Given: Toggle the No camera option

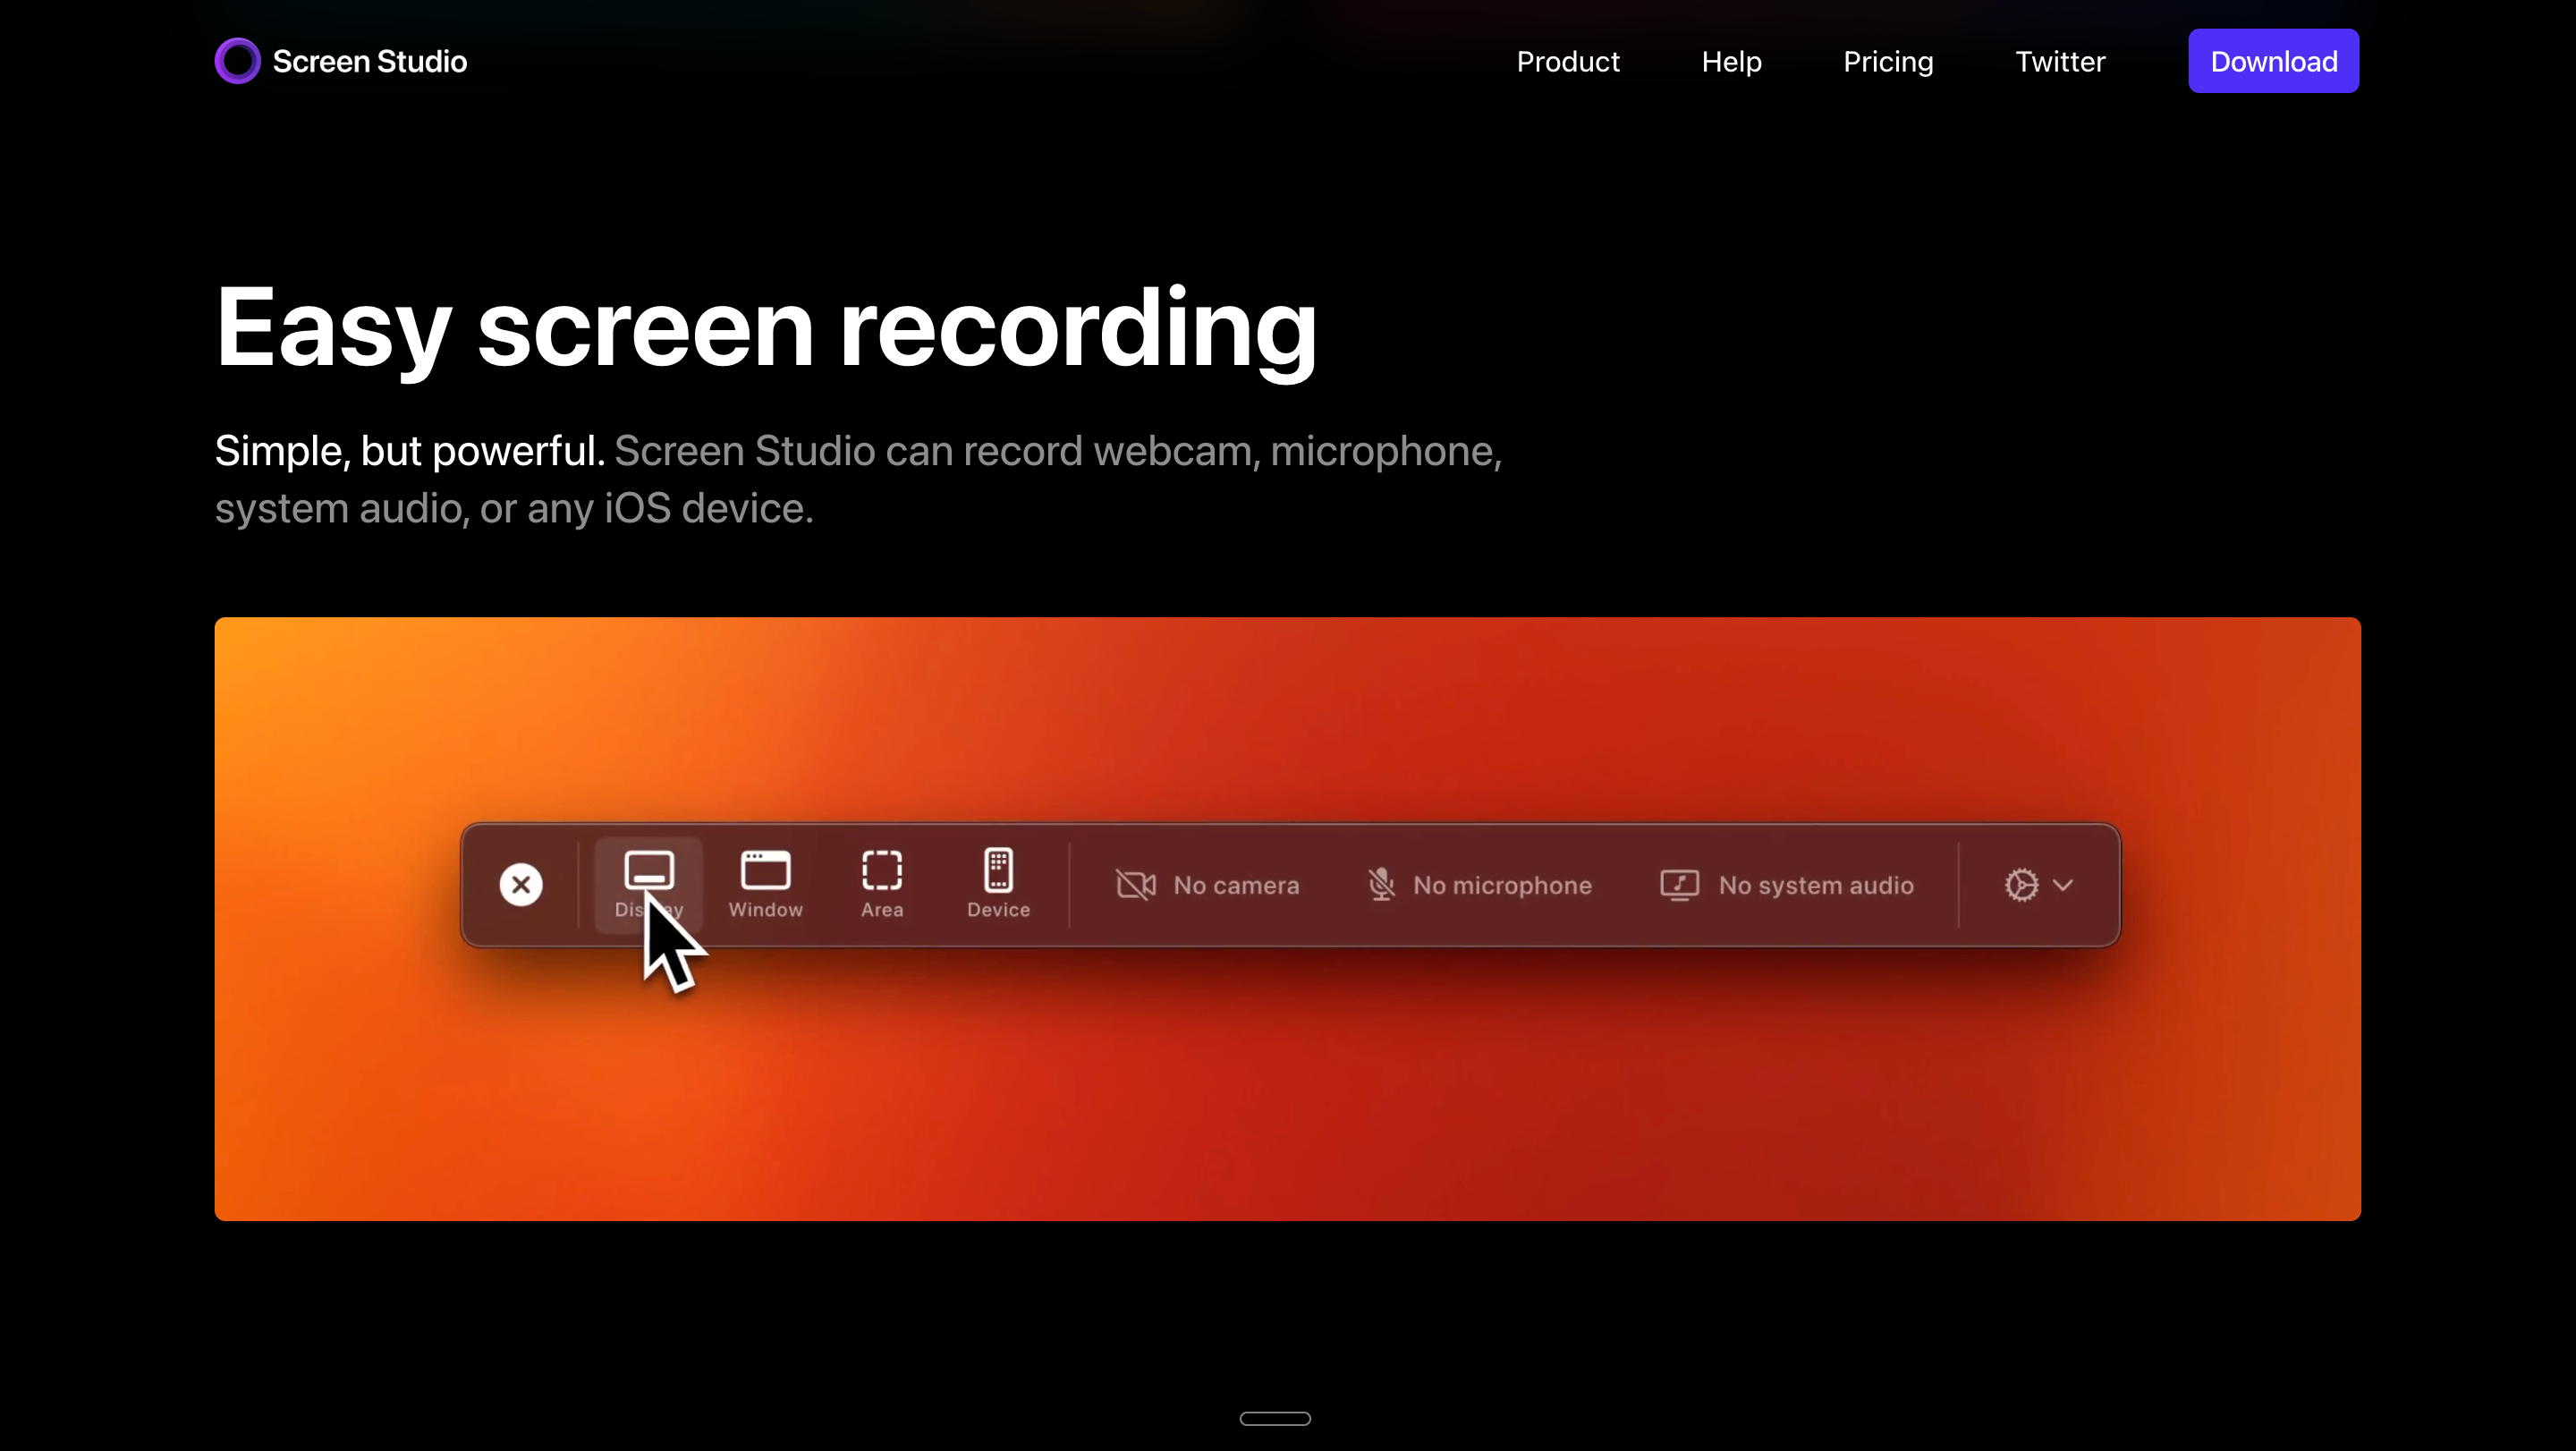Looking at the screenshot, I should pyautogui.click(x=1236, y=885).
